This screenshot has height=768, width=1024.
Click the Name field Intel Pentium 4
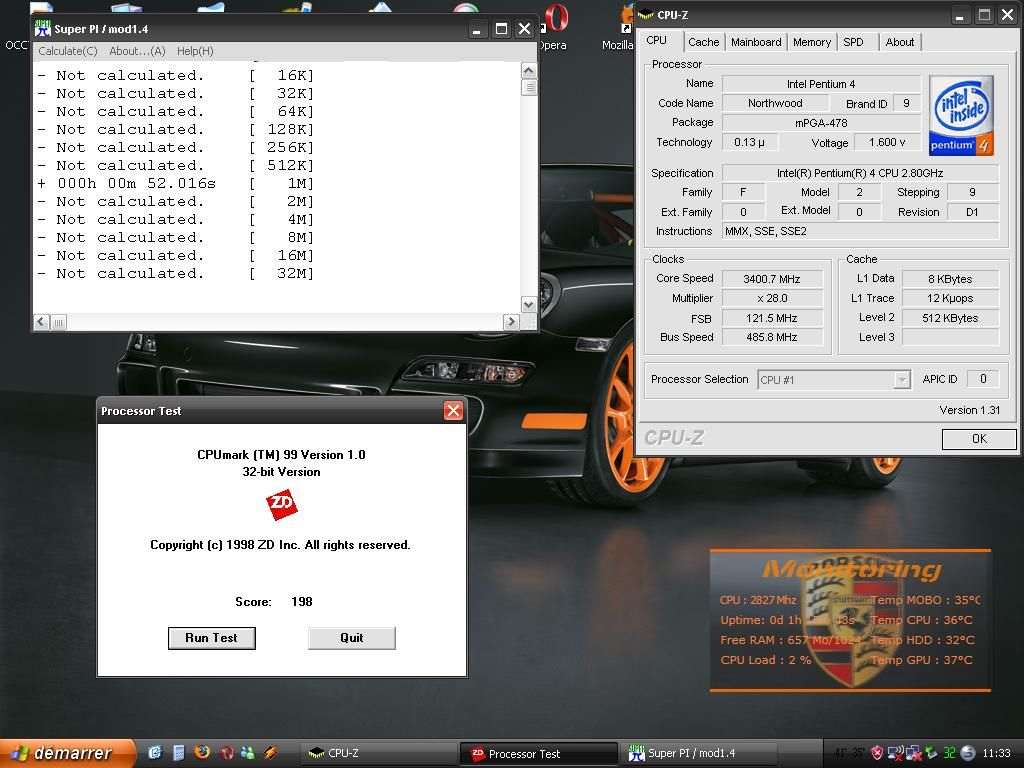point(821,84)
